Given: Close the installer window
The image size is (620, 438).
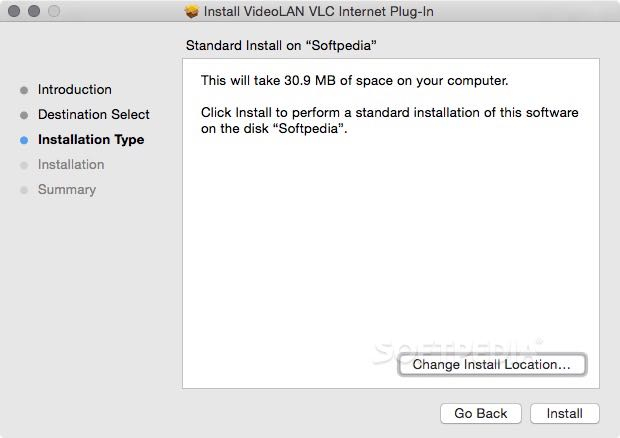Looking at the screenshot, I should (x=14, y=11).
